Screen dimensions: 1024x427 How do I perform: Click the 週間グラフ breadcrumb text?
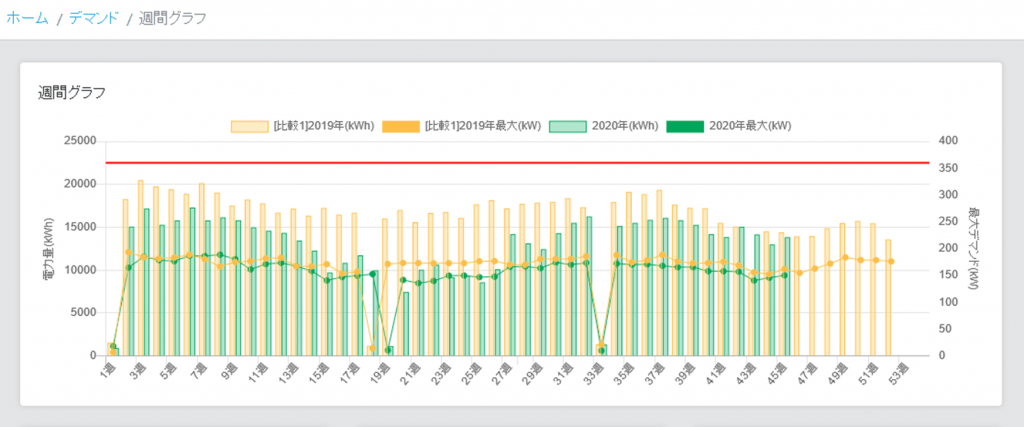(173, 18)
